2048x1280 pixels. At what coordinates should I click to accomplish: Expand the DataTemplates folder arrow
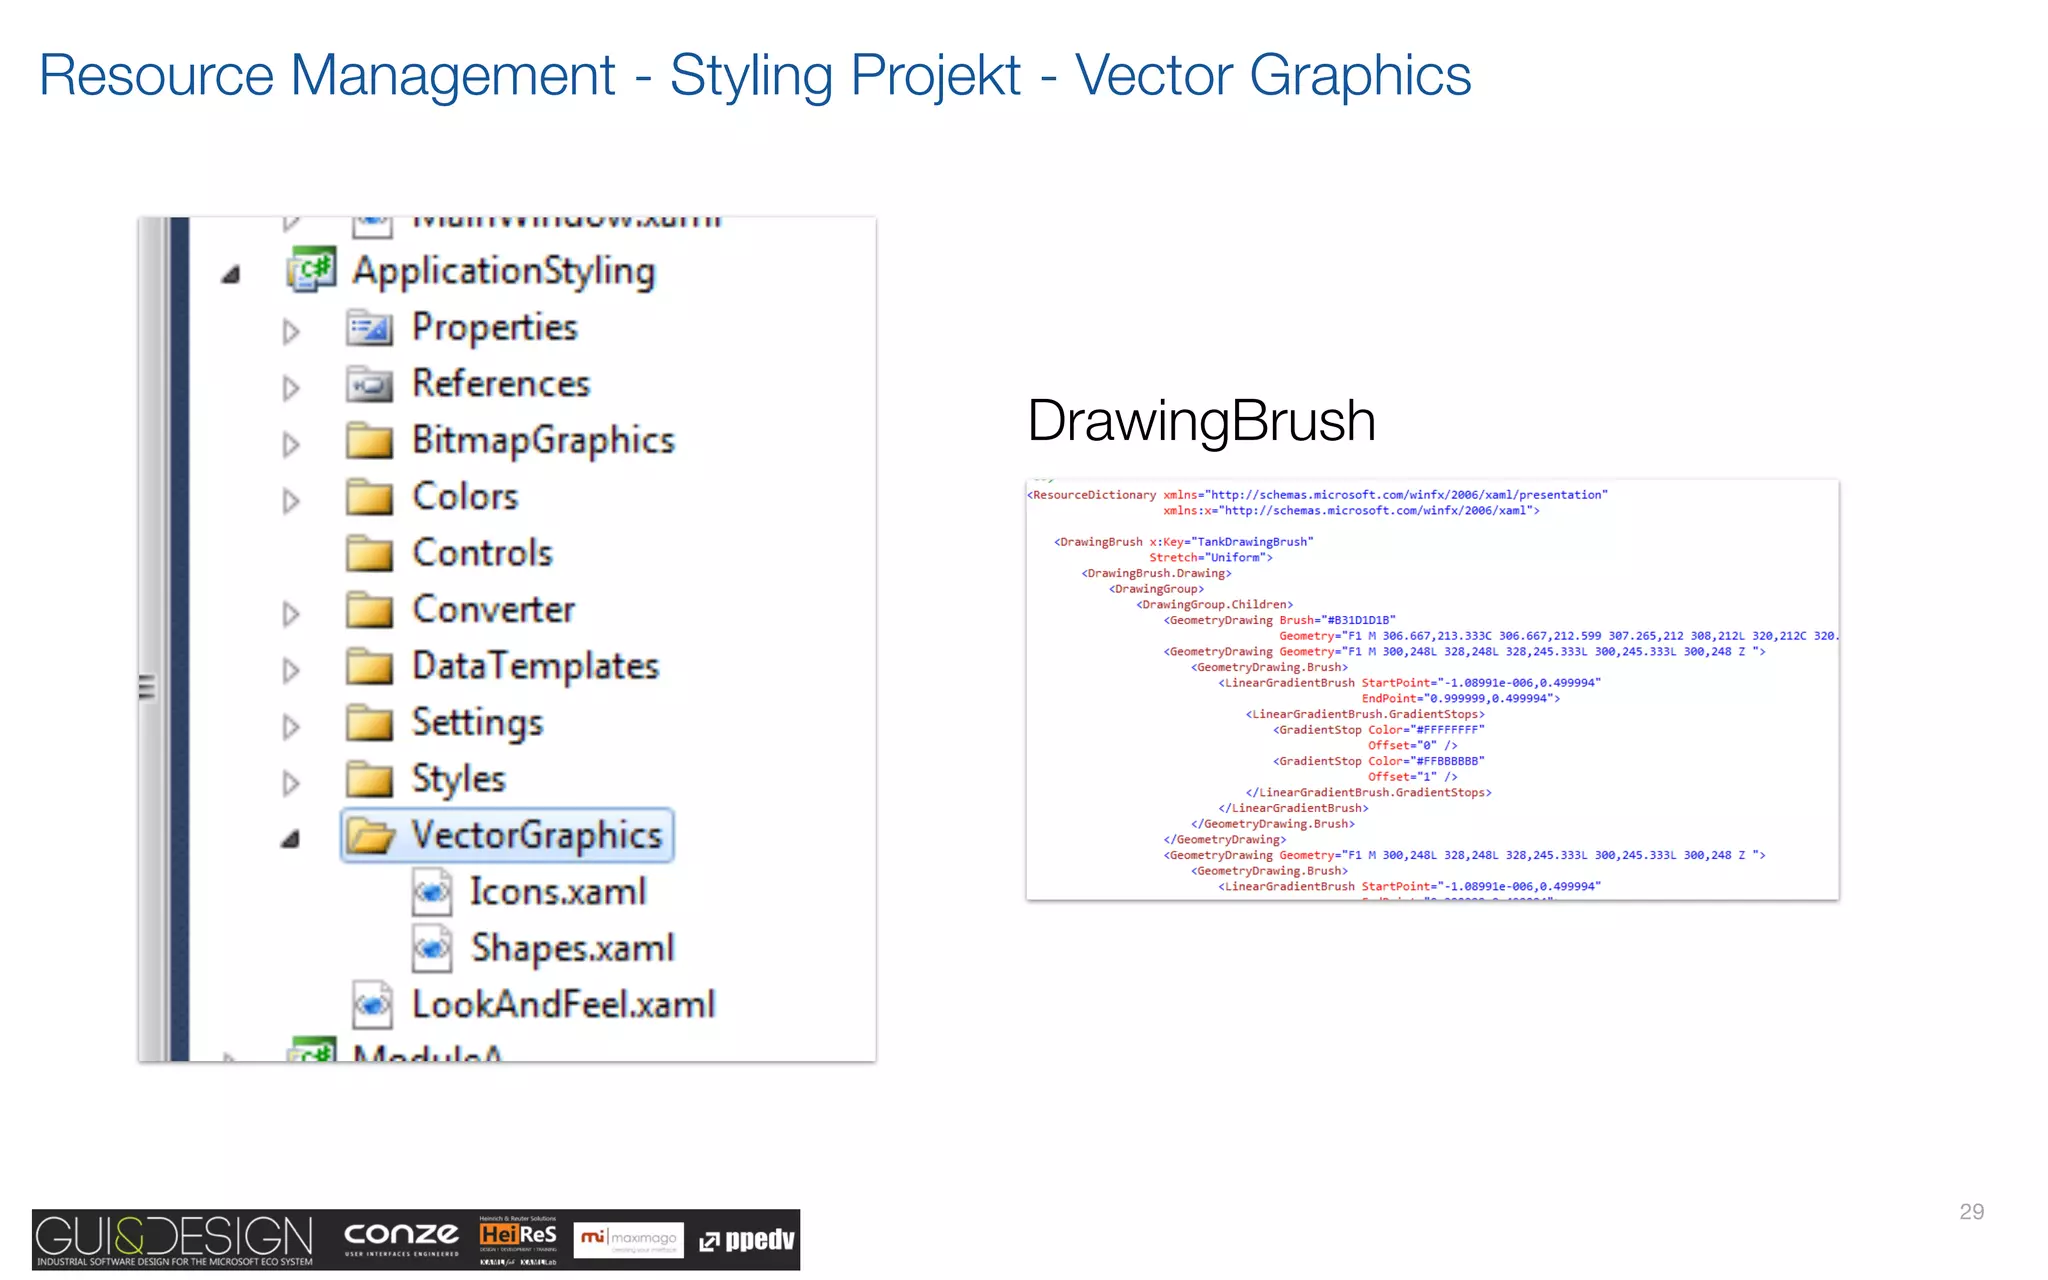pyautogui.click(x=291, y=670)
